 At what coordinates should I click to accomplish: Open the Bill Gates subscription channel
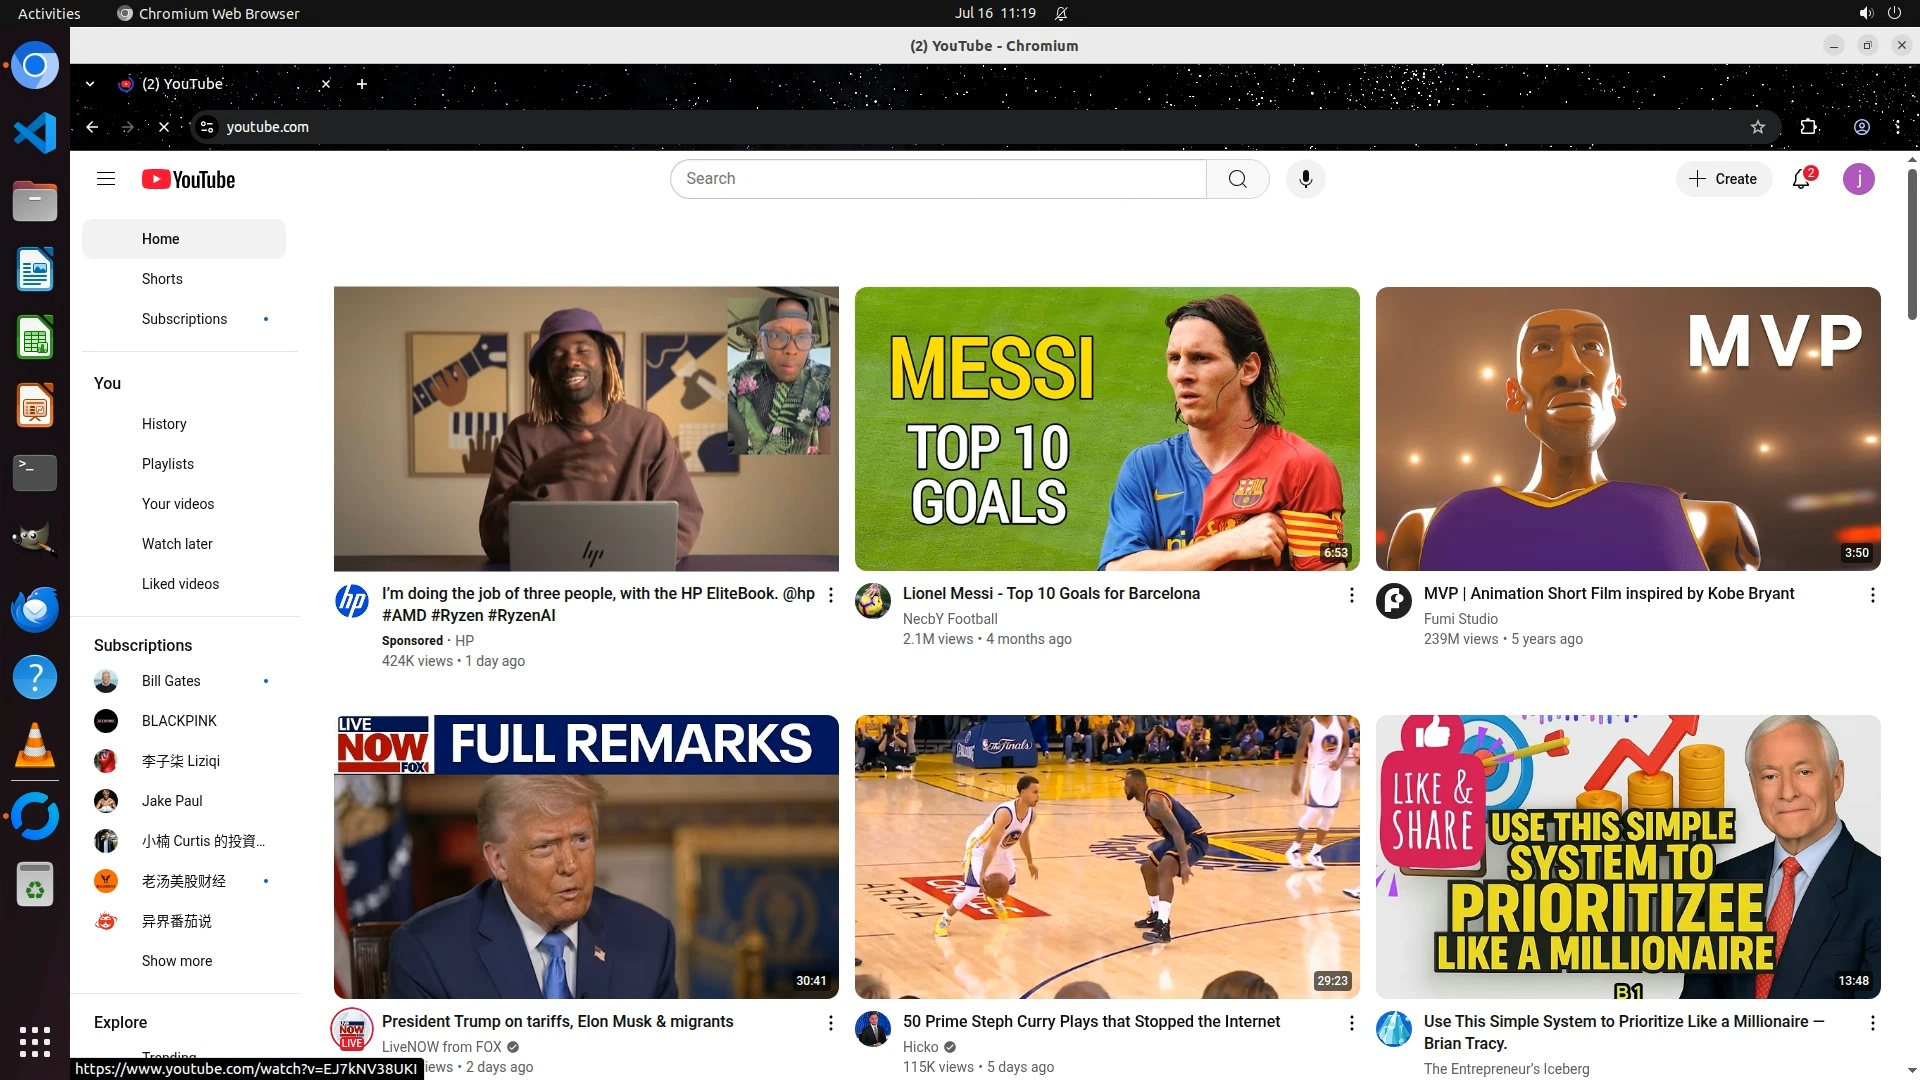pyautogui.click(x=171, y=681)
